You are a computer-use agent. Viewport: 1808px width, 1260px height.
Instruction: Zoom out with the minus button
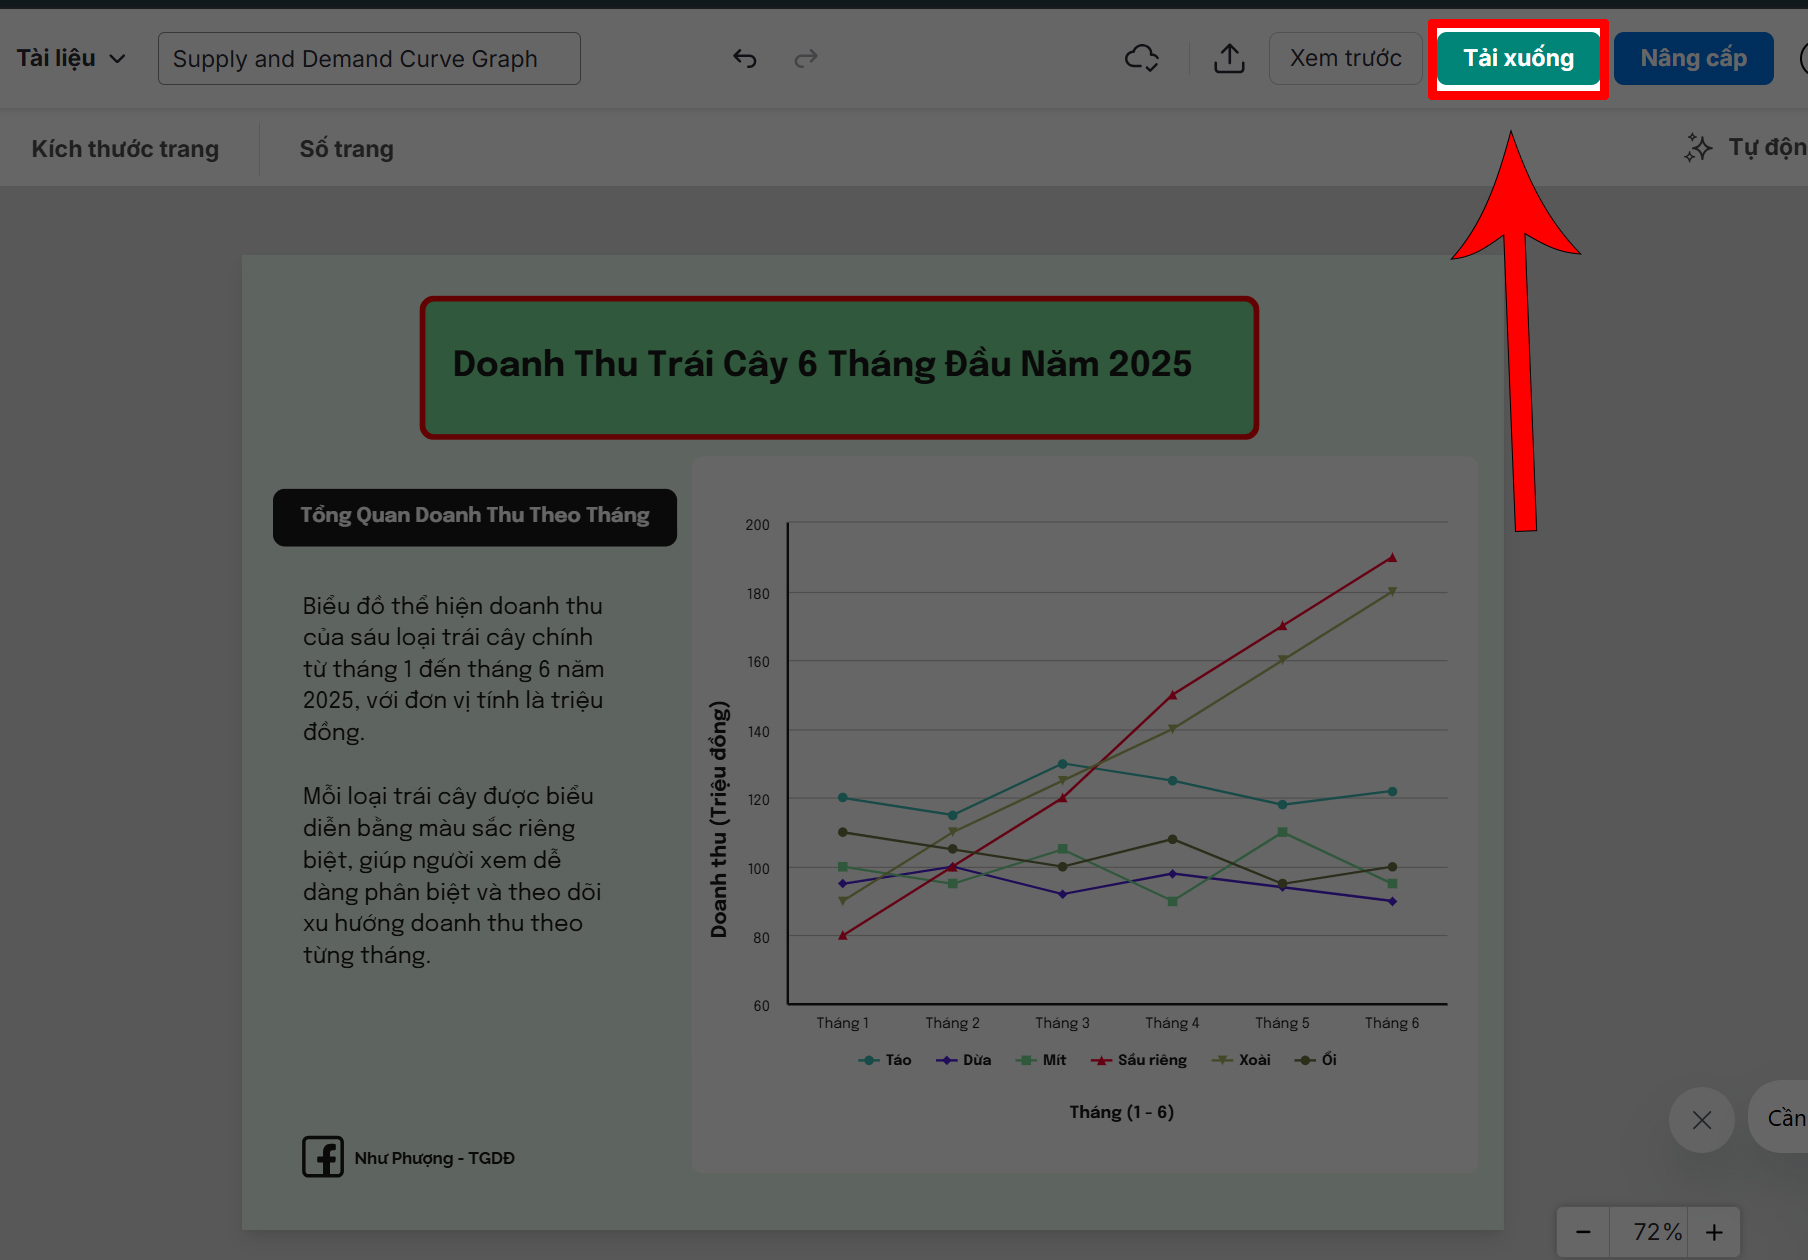tap(1583, 1232)
